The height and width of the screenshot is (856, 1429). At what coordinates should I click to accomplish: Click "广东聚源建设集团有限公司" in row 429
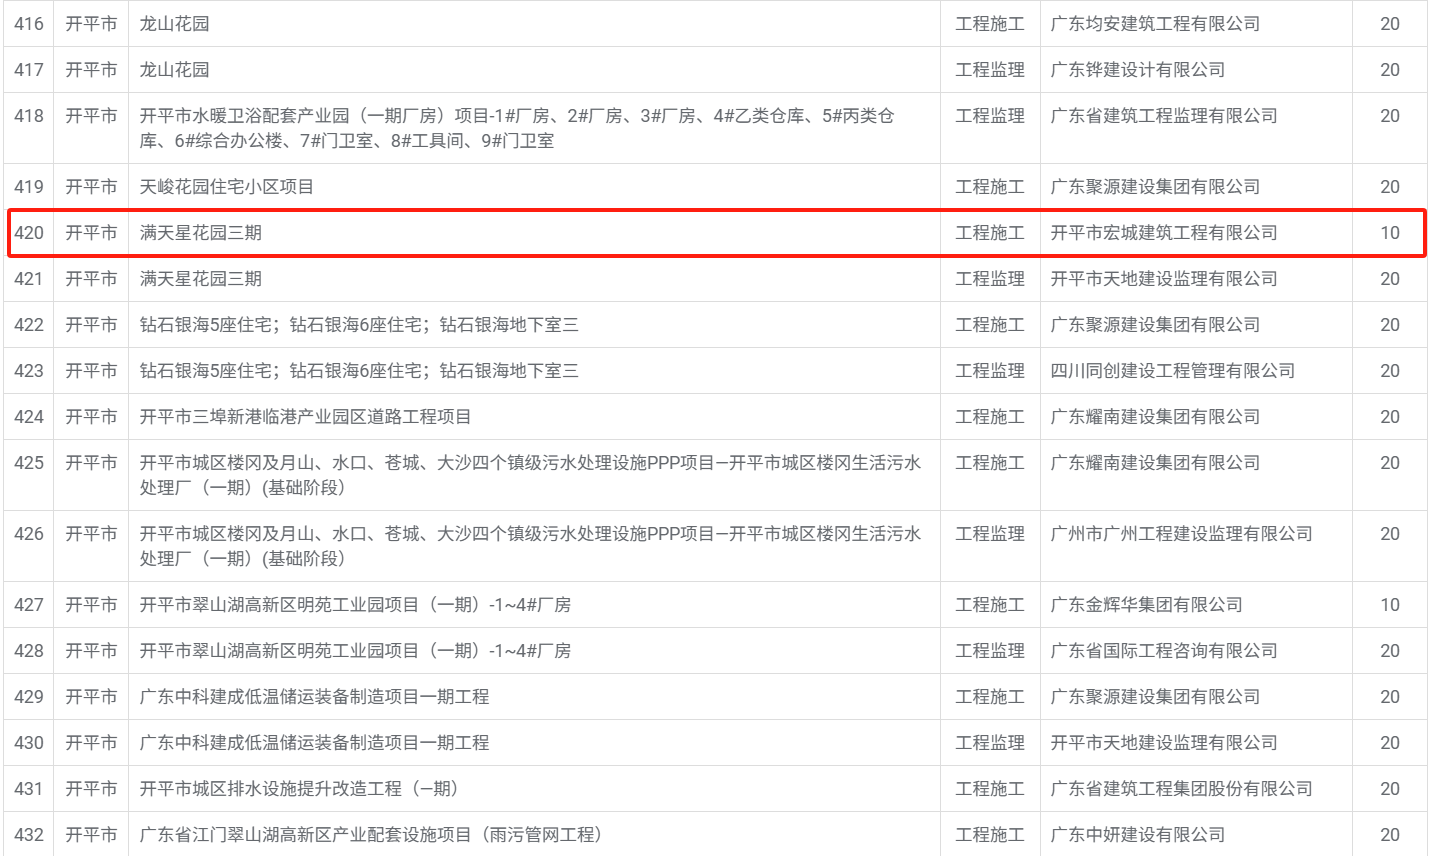[x=1155, y=697]
